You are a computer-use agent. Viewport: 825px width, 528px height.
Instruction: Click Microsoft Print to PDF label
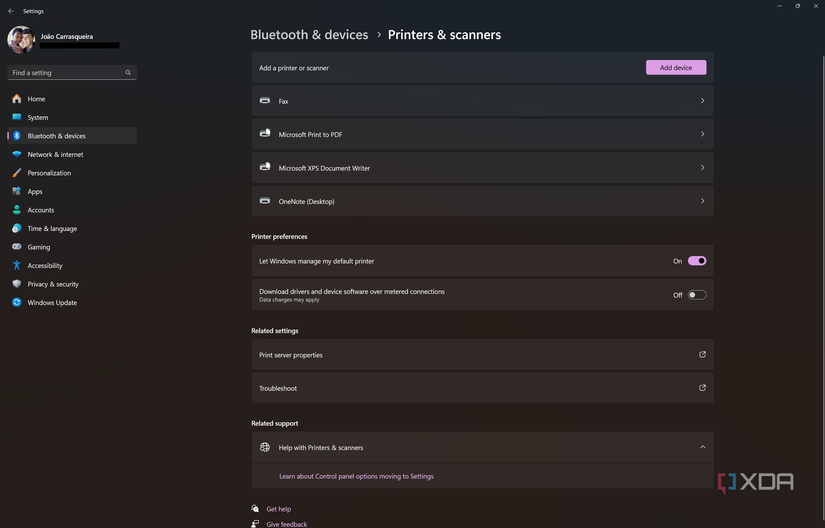pos(310,135)
